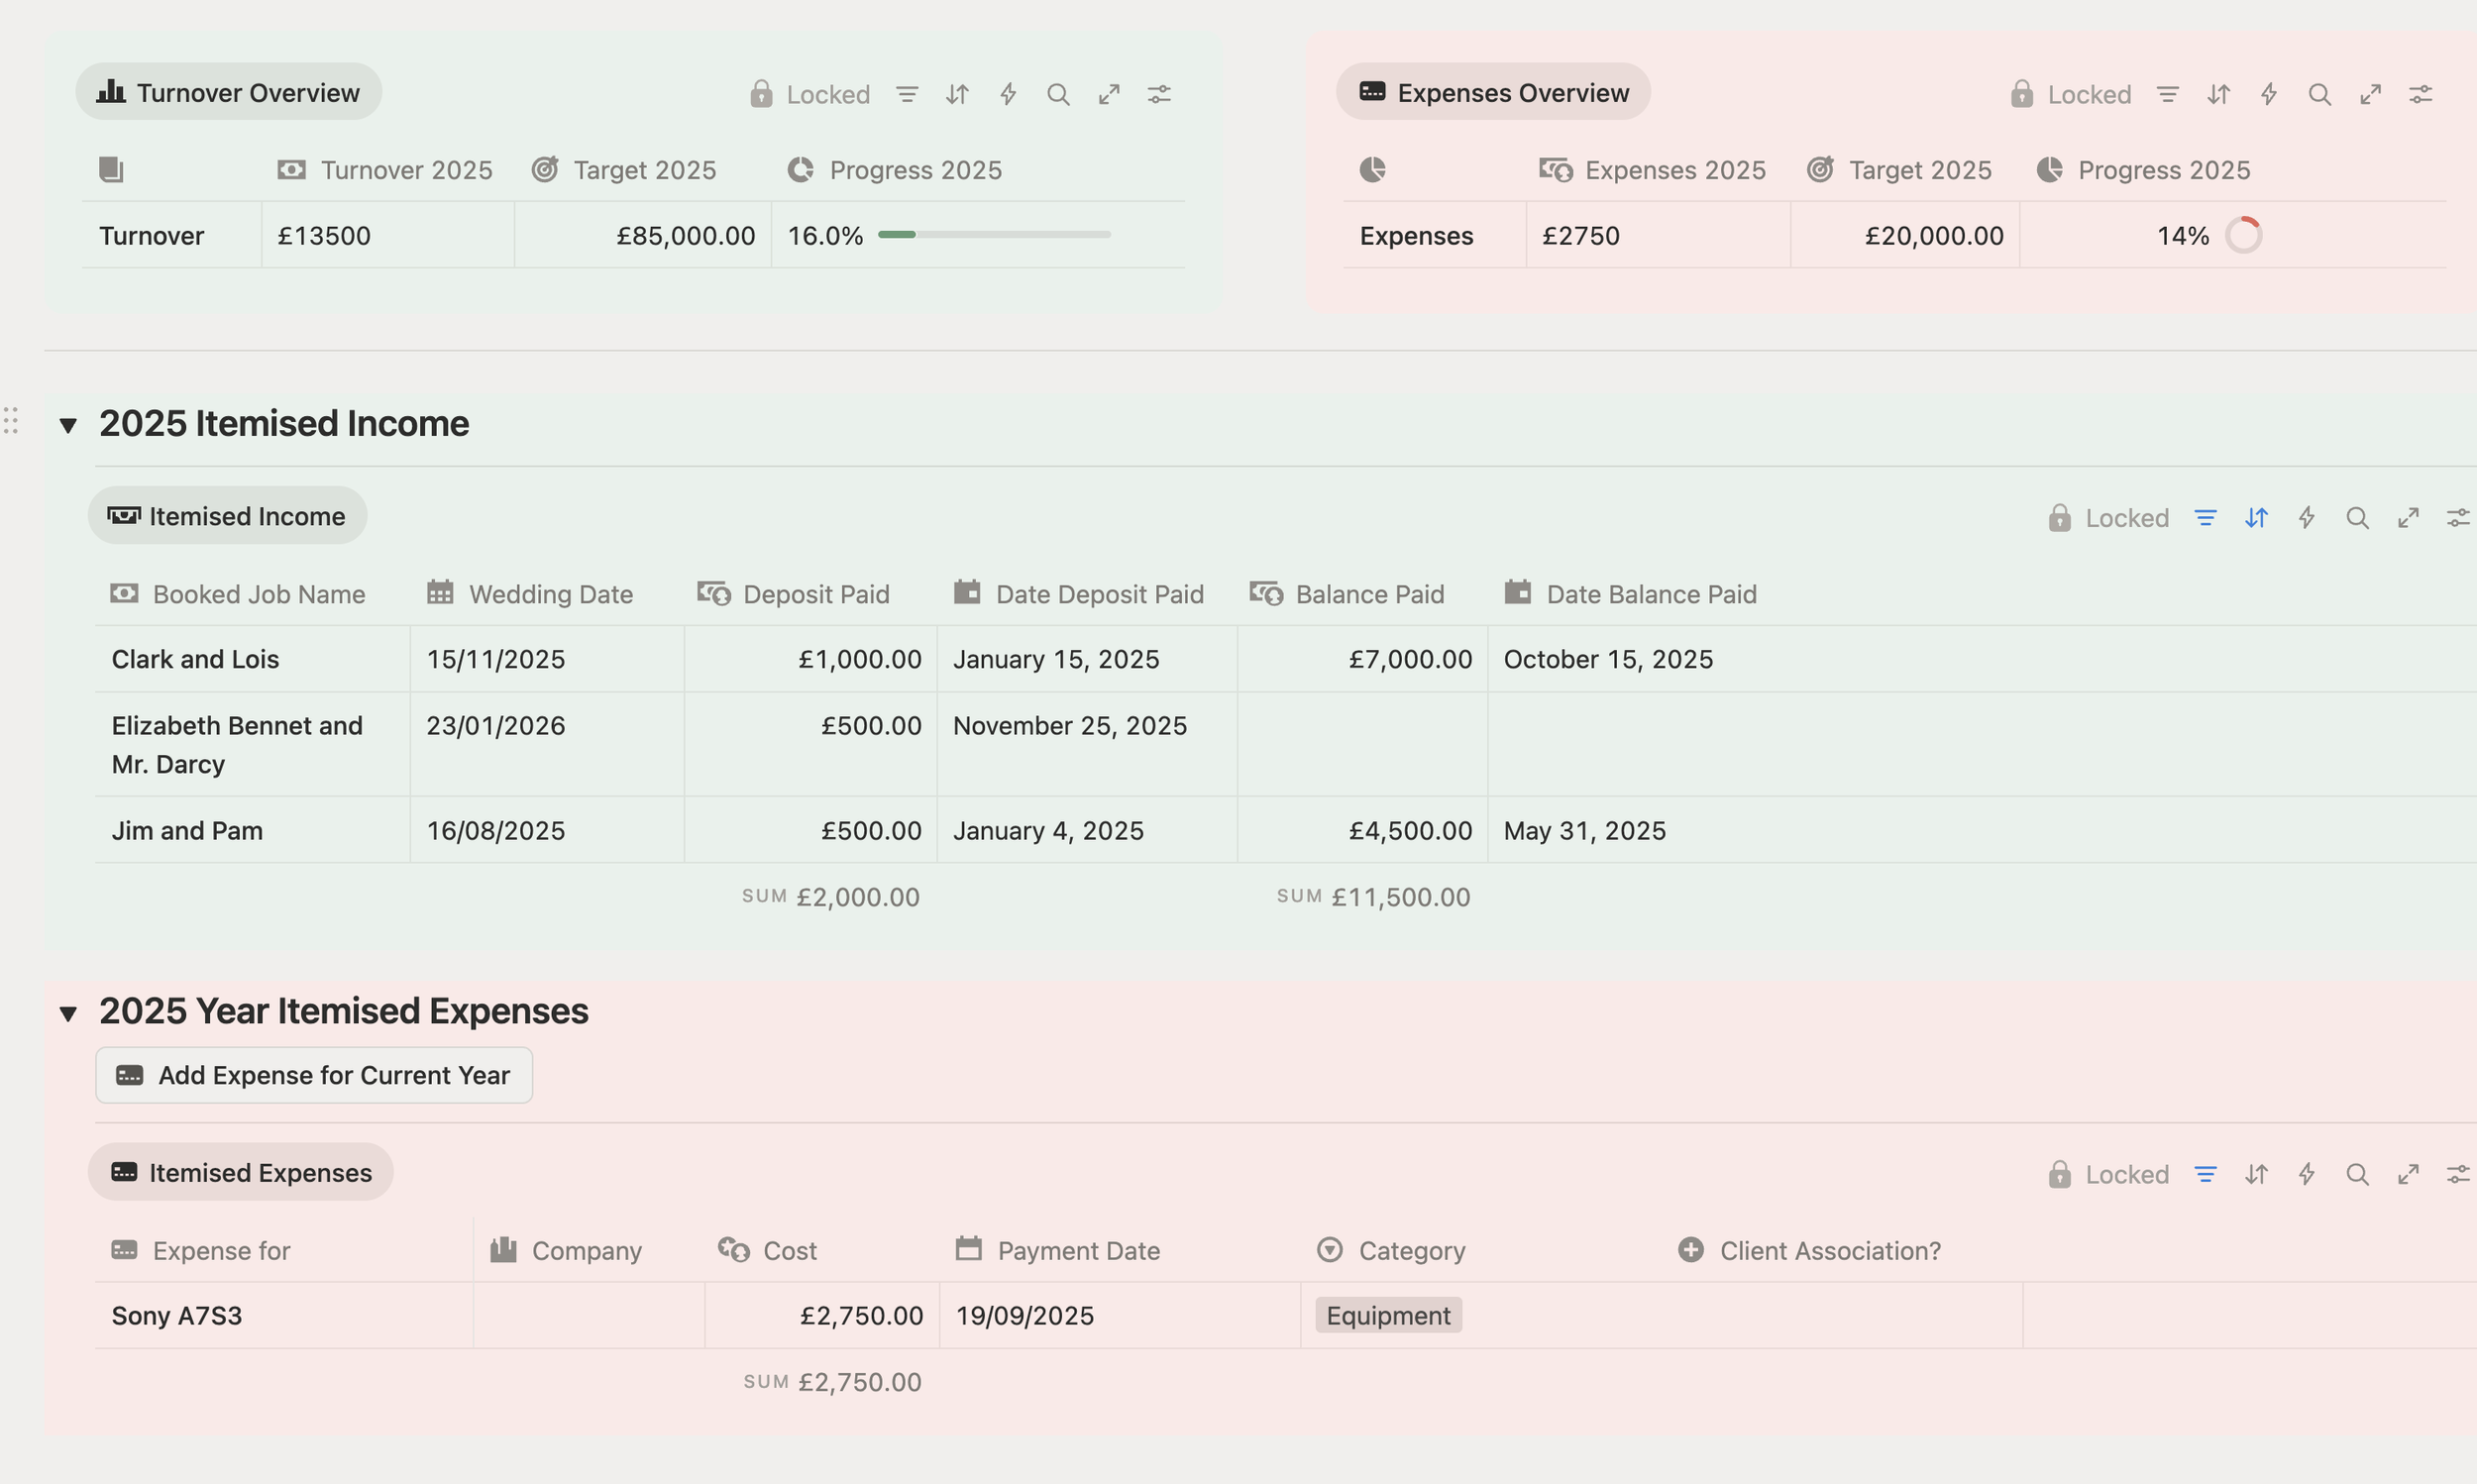The width and height of the screenshot is (2477, 1484).
Task: Open Turnover Overview as full page
Action: pos(1109,94)
